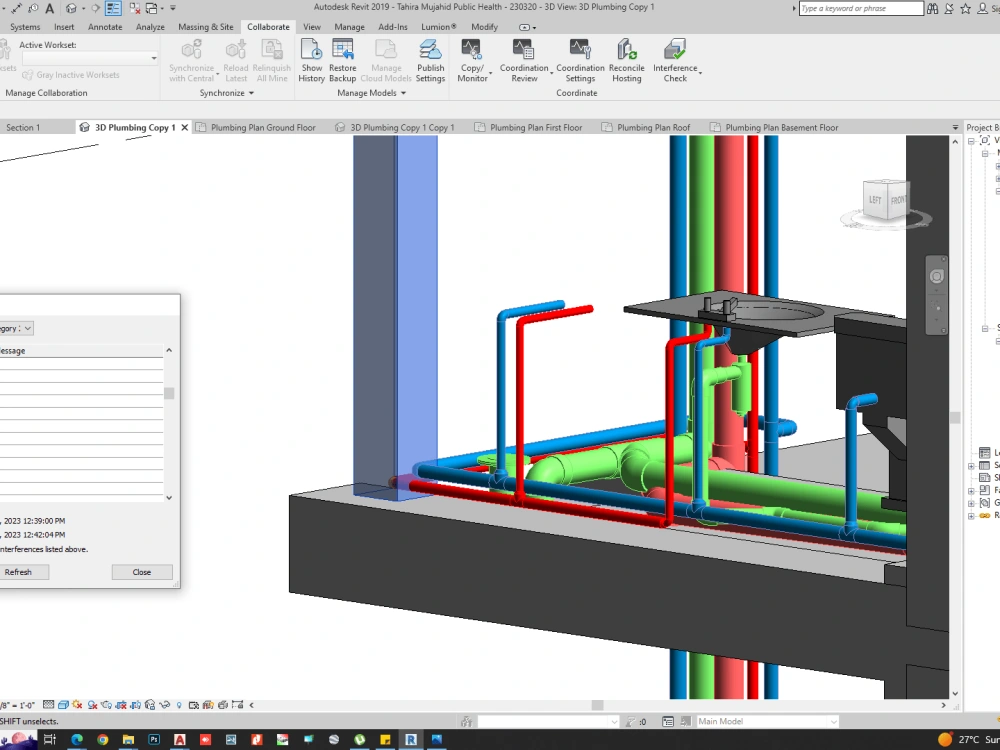Image resolution: width=1000 pixels, height=750 pixels.
Task: Expand the Manage Models panel dropdown
Action: pyautogui.click(x=371, y=93)
